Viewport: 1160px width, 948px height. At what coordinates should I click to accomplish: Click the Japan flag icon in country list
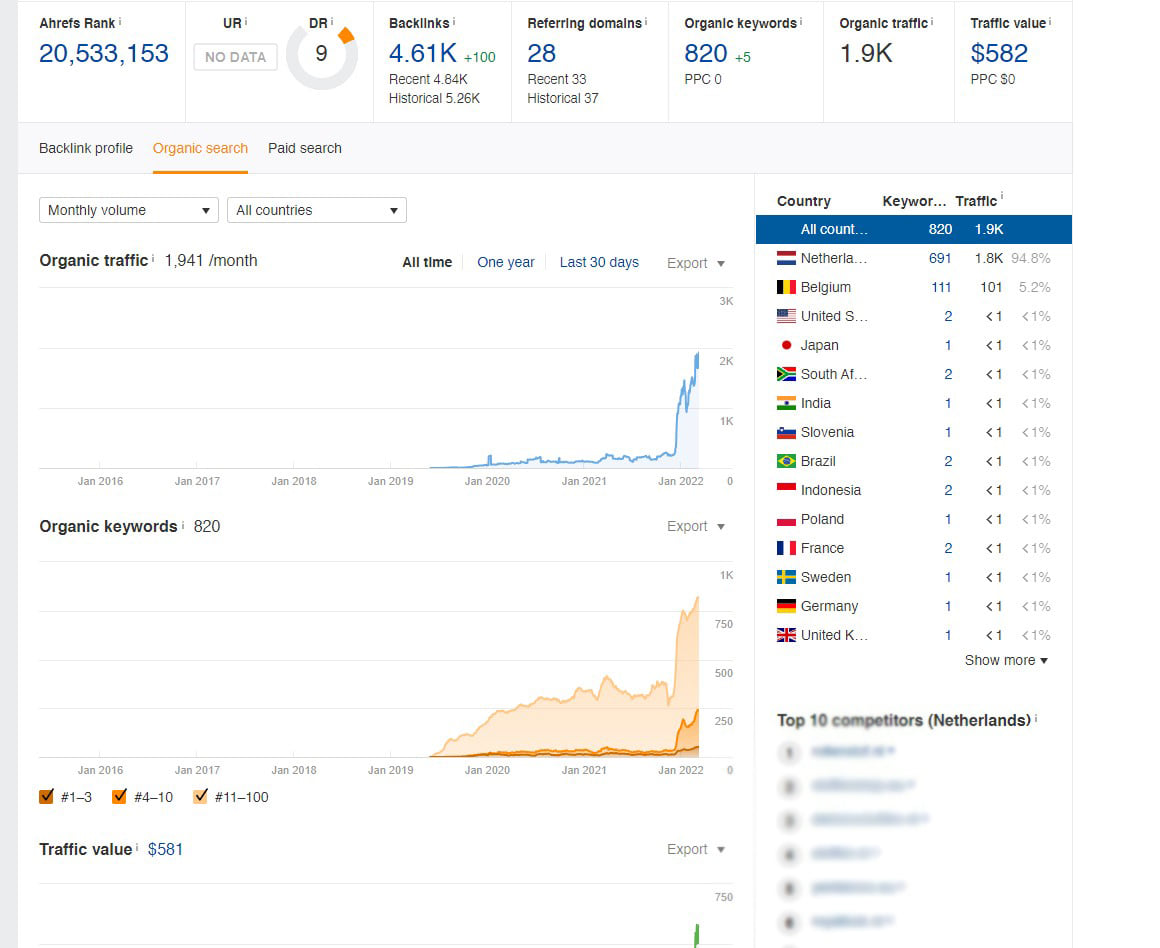click(x=786, y=345)
